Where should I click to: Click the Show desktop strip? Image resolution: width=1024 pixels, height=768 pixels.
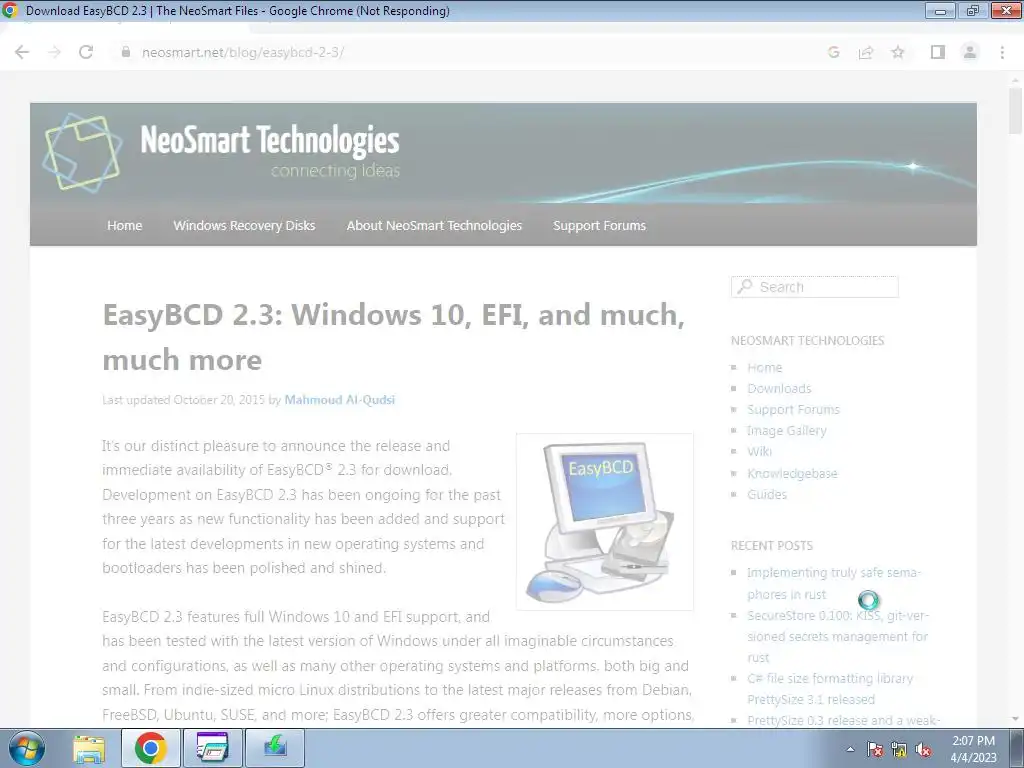[x=1016, y=748]
